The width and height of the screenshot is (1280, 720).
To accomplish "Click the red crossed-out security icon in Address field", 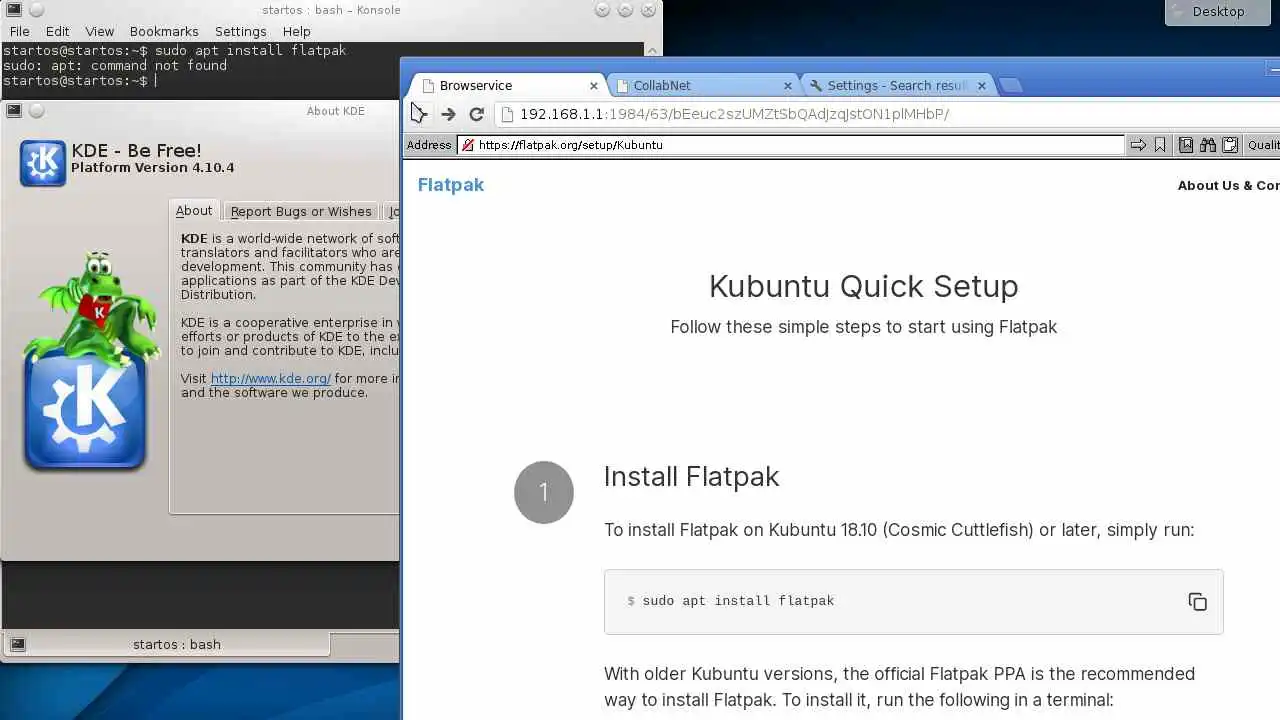I will click(x=467, y=145).
